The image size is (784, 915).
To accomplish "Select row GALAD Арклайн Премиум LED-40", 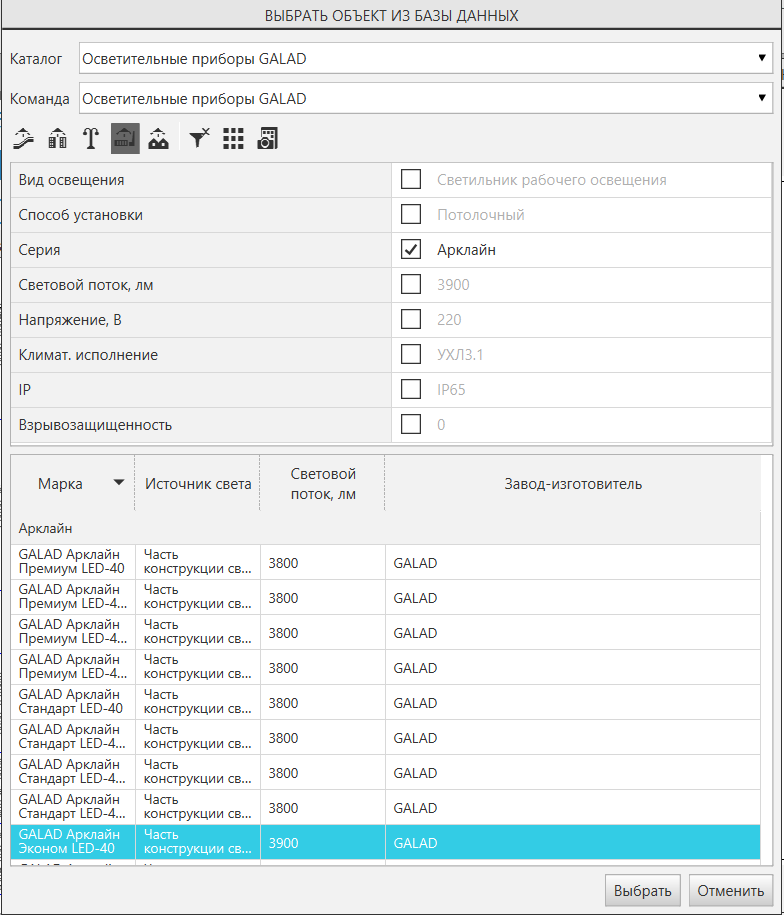I will (x=386, y=563).
